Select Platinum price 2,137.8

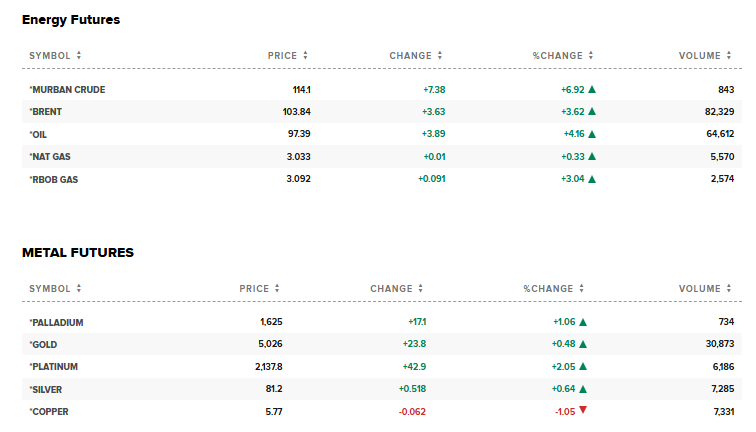pos(269,367)
